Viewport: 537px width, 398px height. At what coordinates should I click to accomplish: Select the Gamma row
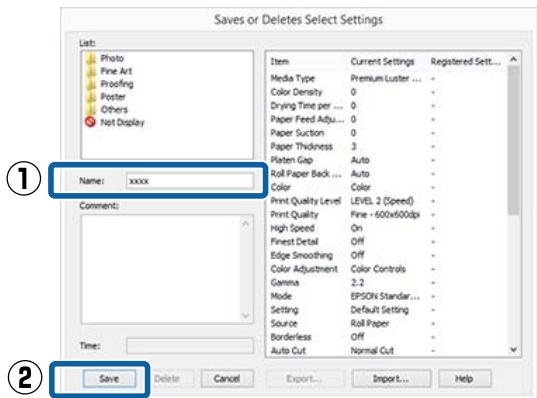(387, 283)
